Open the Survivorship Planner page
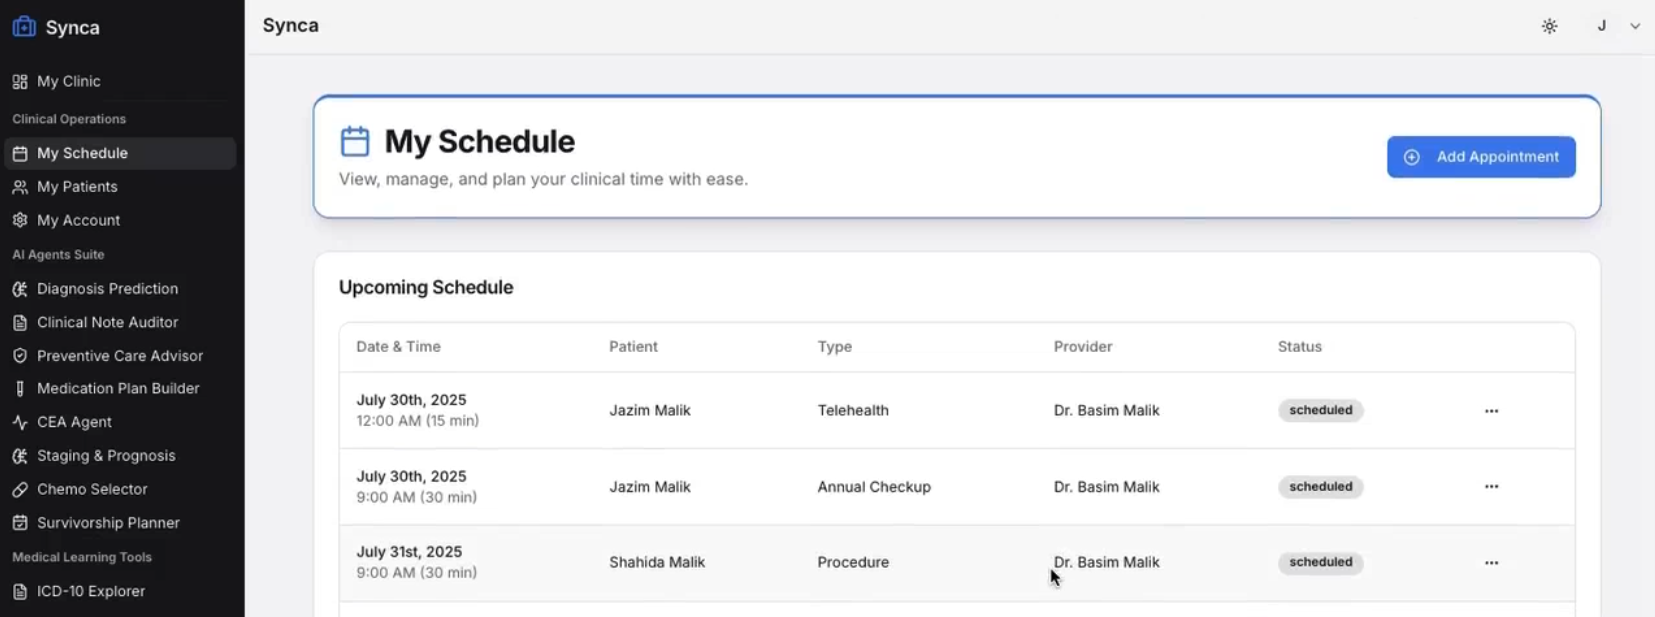 (108, 523)
